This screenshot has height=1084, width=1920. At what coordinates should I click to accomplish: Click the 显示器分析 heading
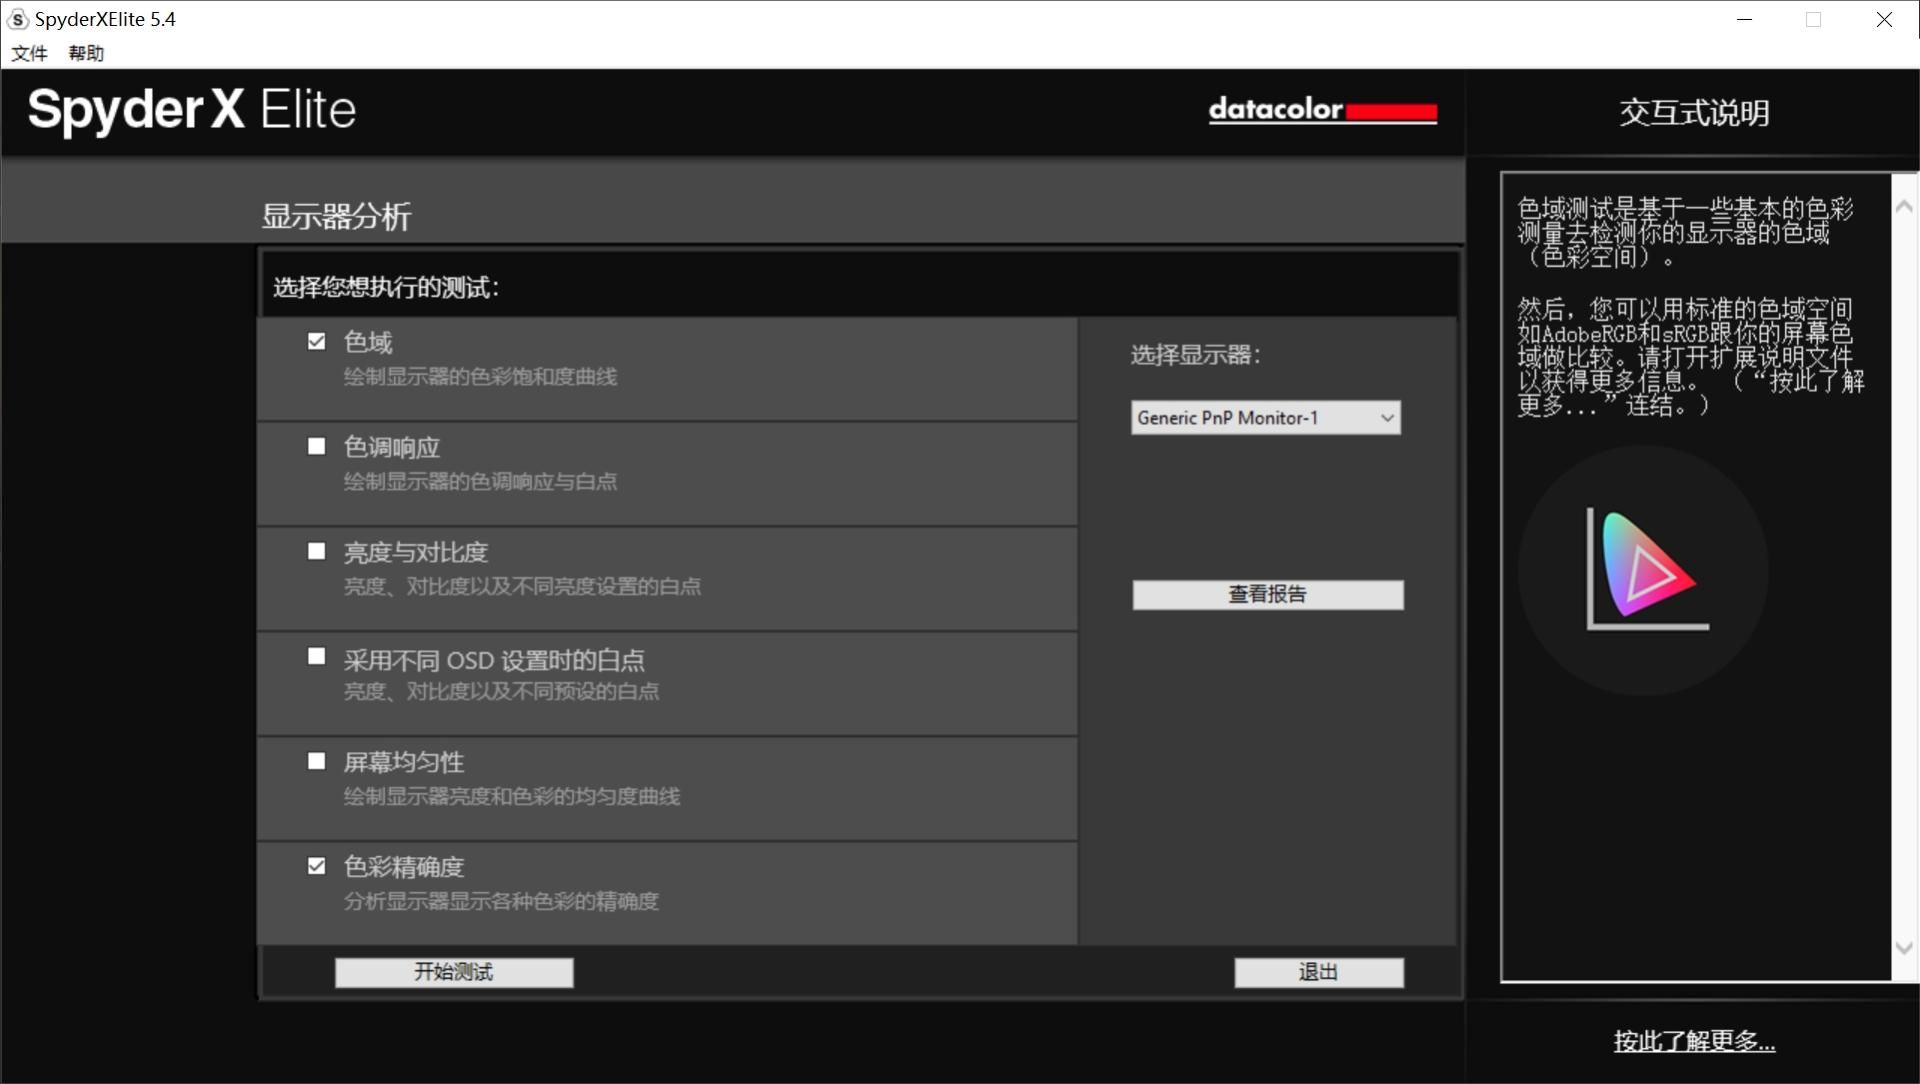pyautogui.click(x=337, y=216)
